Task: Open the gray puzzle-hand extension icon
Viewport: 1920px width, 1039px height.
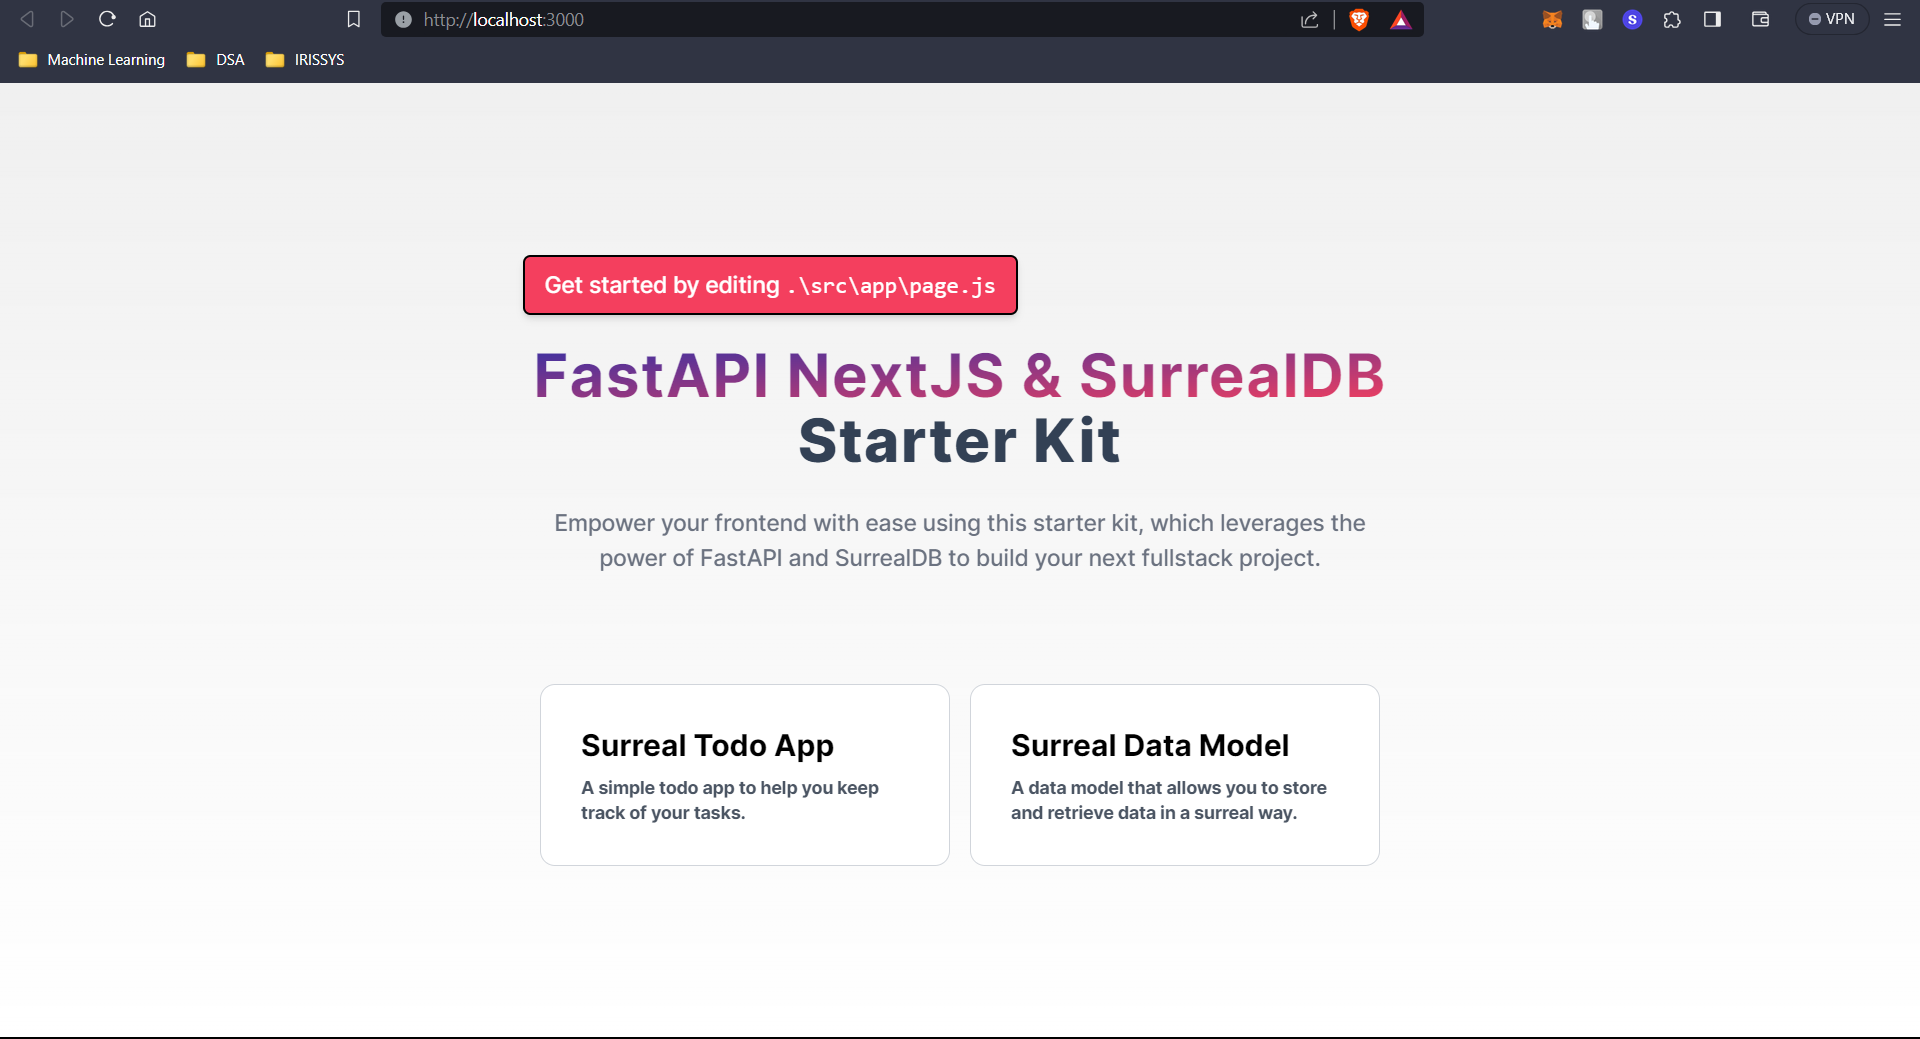Action: 1592,19
